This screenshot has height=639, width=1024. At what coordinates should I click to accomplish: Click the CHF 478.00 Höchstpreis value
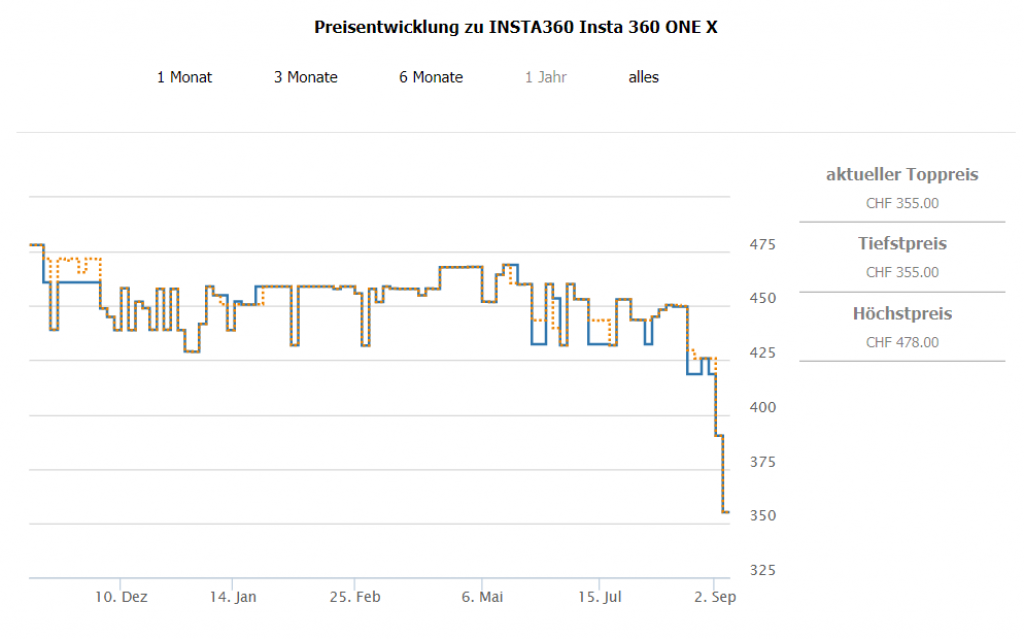coord(902,342)
